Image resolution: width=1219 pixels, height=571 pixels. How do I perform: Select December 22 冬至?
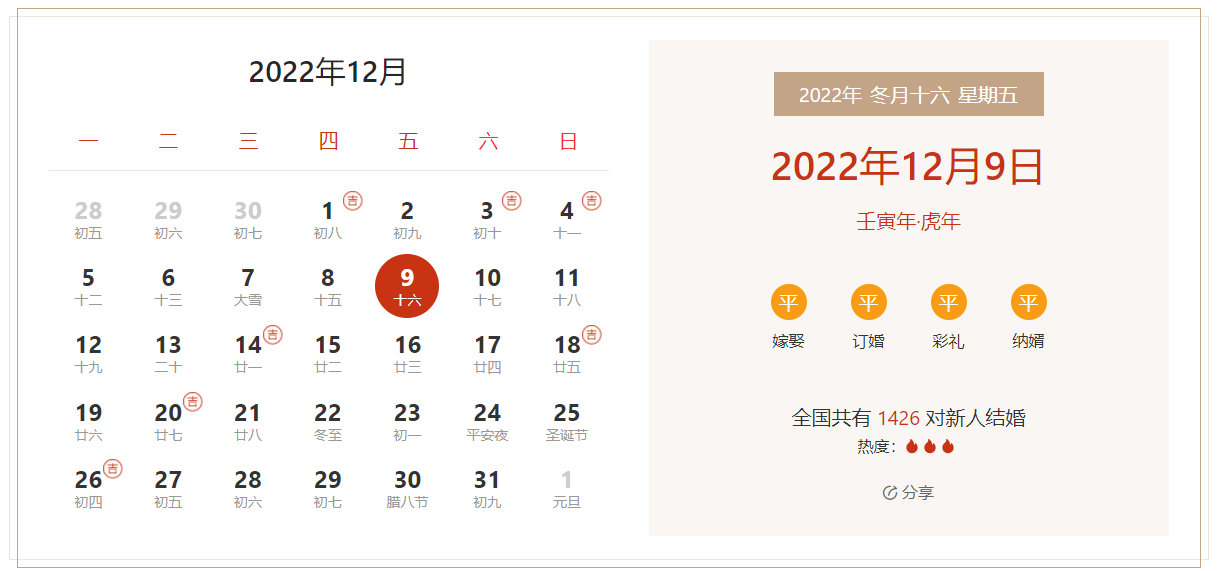328,422
